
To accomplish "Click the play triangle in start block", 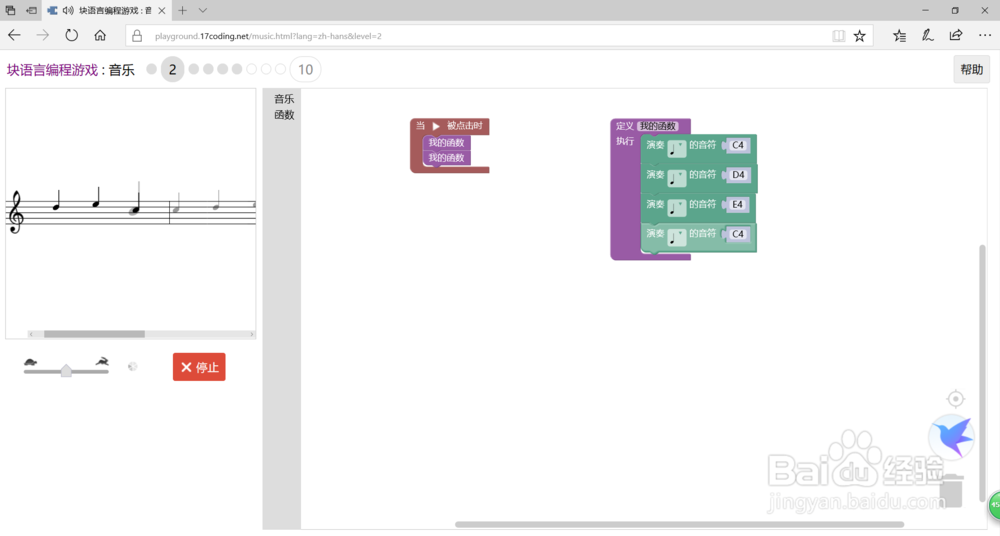I will coord(436,126).
